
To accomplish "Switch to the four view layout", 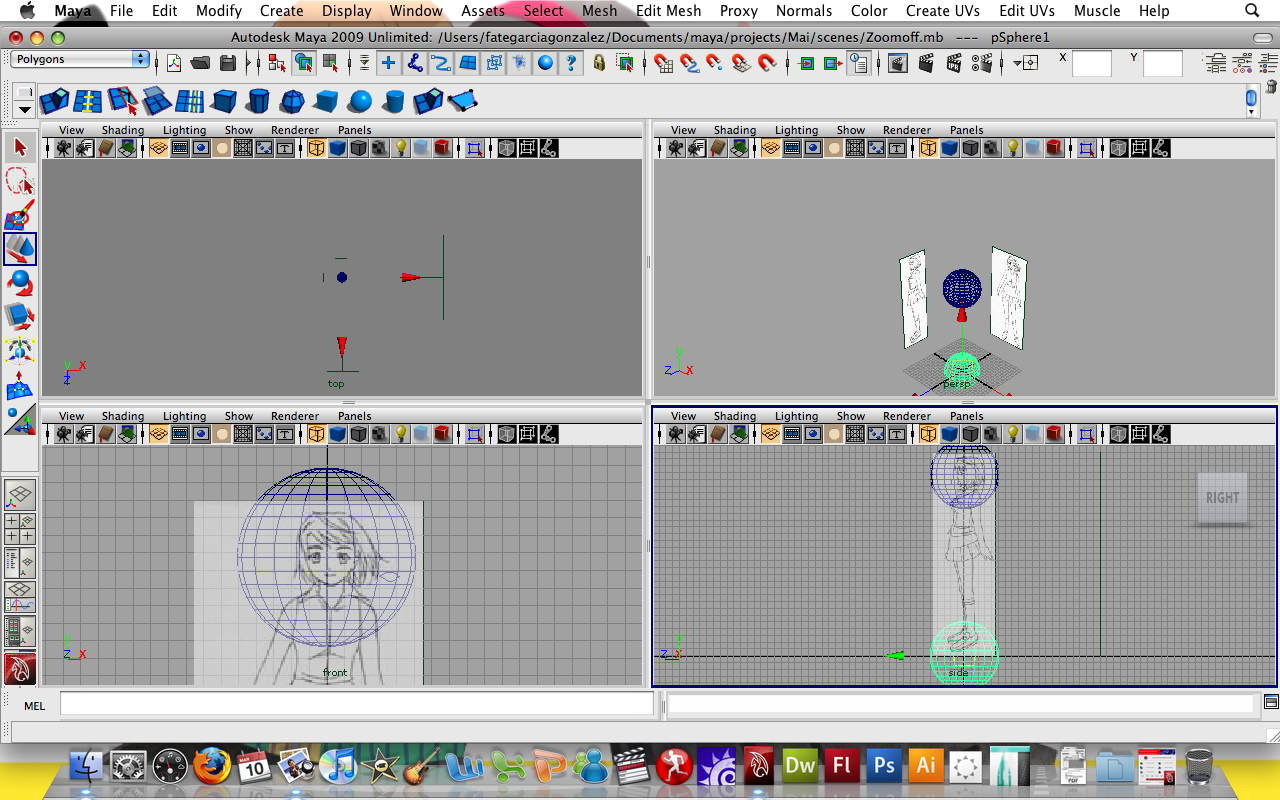I will tap(20, 528).
